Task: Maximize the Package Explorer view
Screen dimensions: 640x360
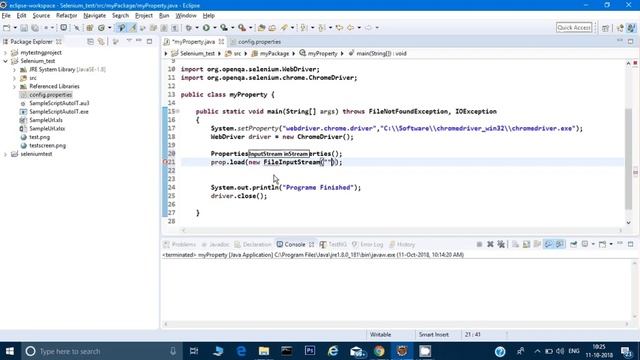Action: 149,41
